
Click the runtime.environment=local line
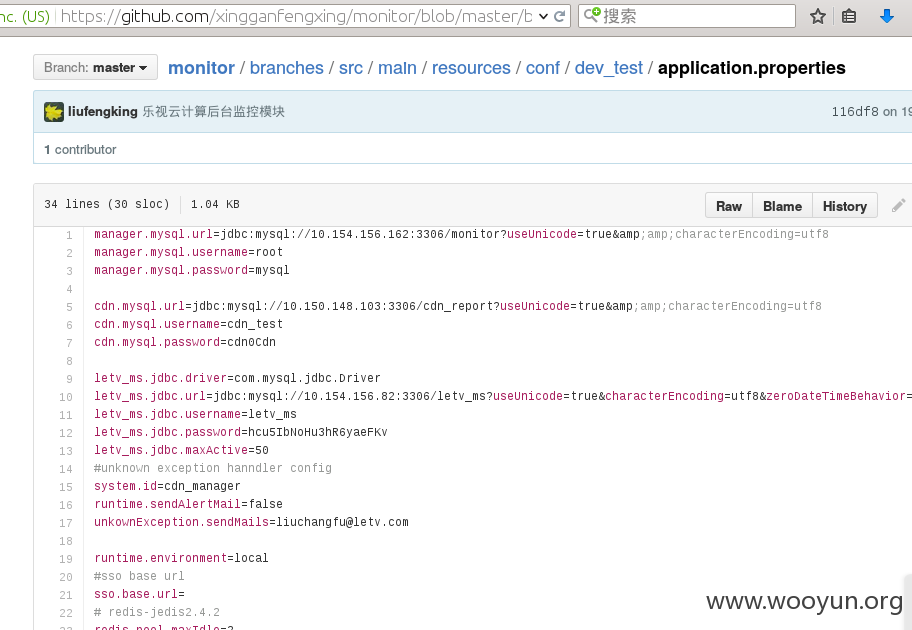[181, 558]
